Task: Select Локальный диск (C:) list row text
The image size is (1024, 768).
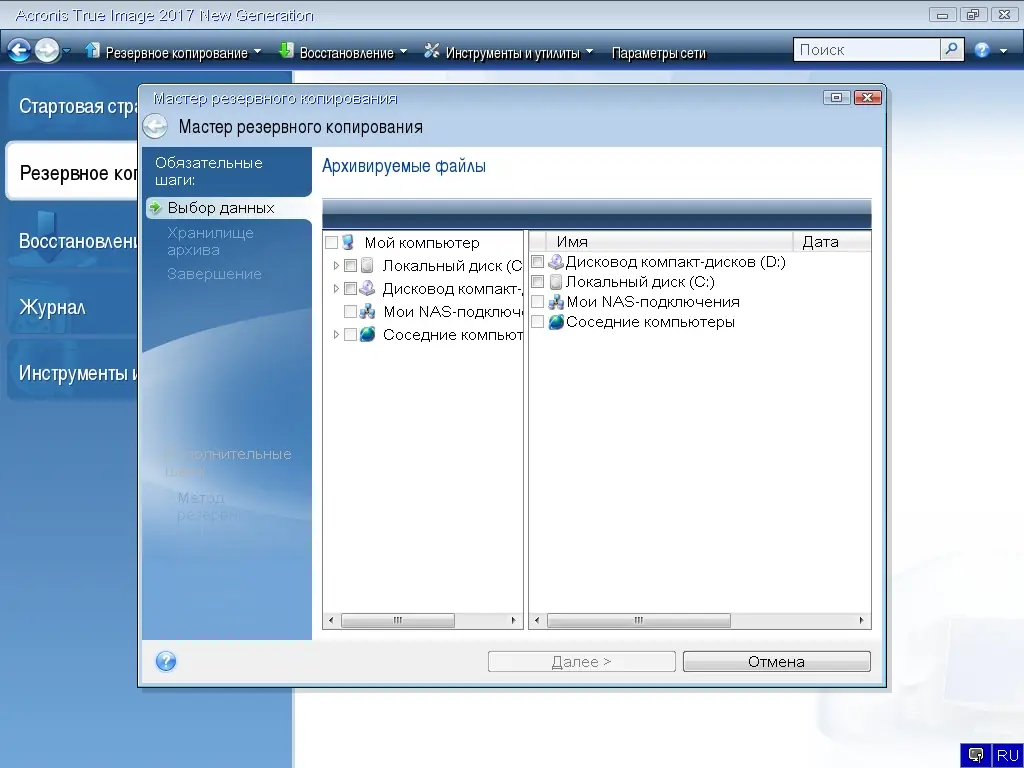Action: click(640, 281)
